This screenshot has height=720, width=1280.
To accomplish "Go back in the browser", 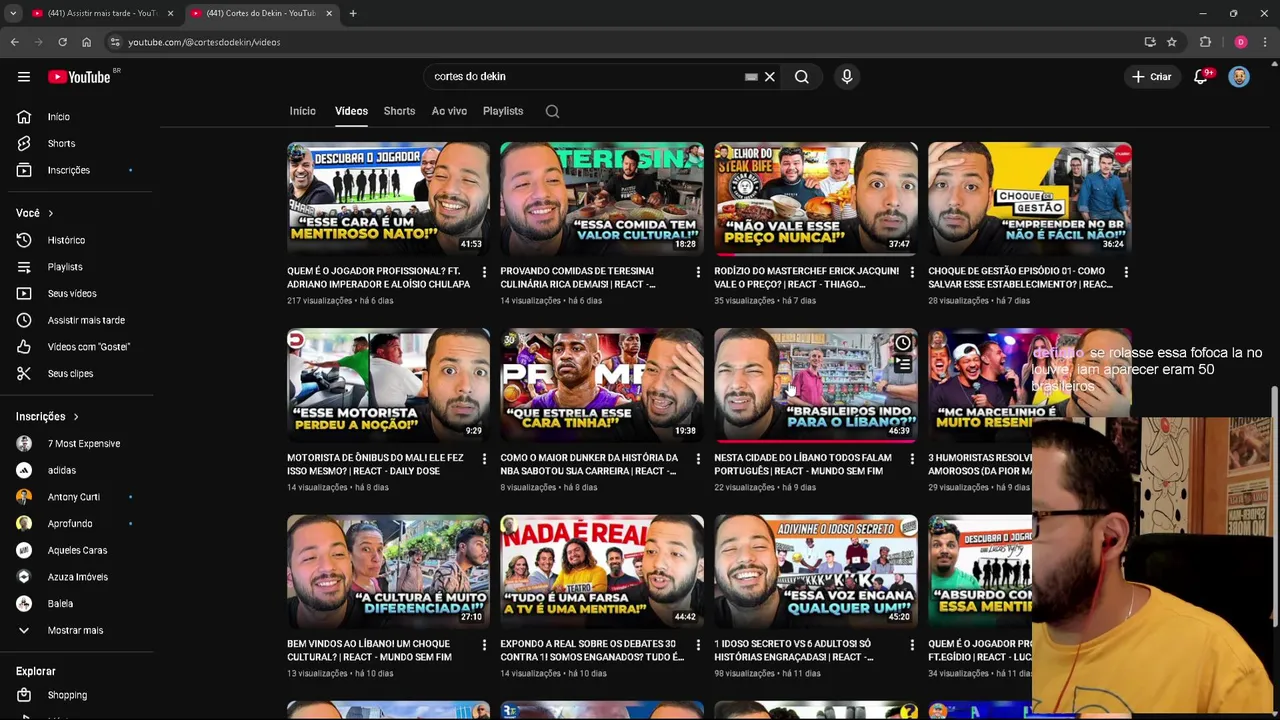I will pos(14,42).
